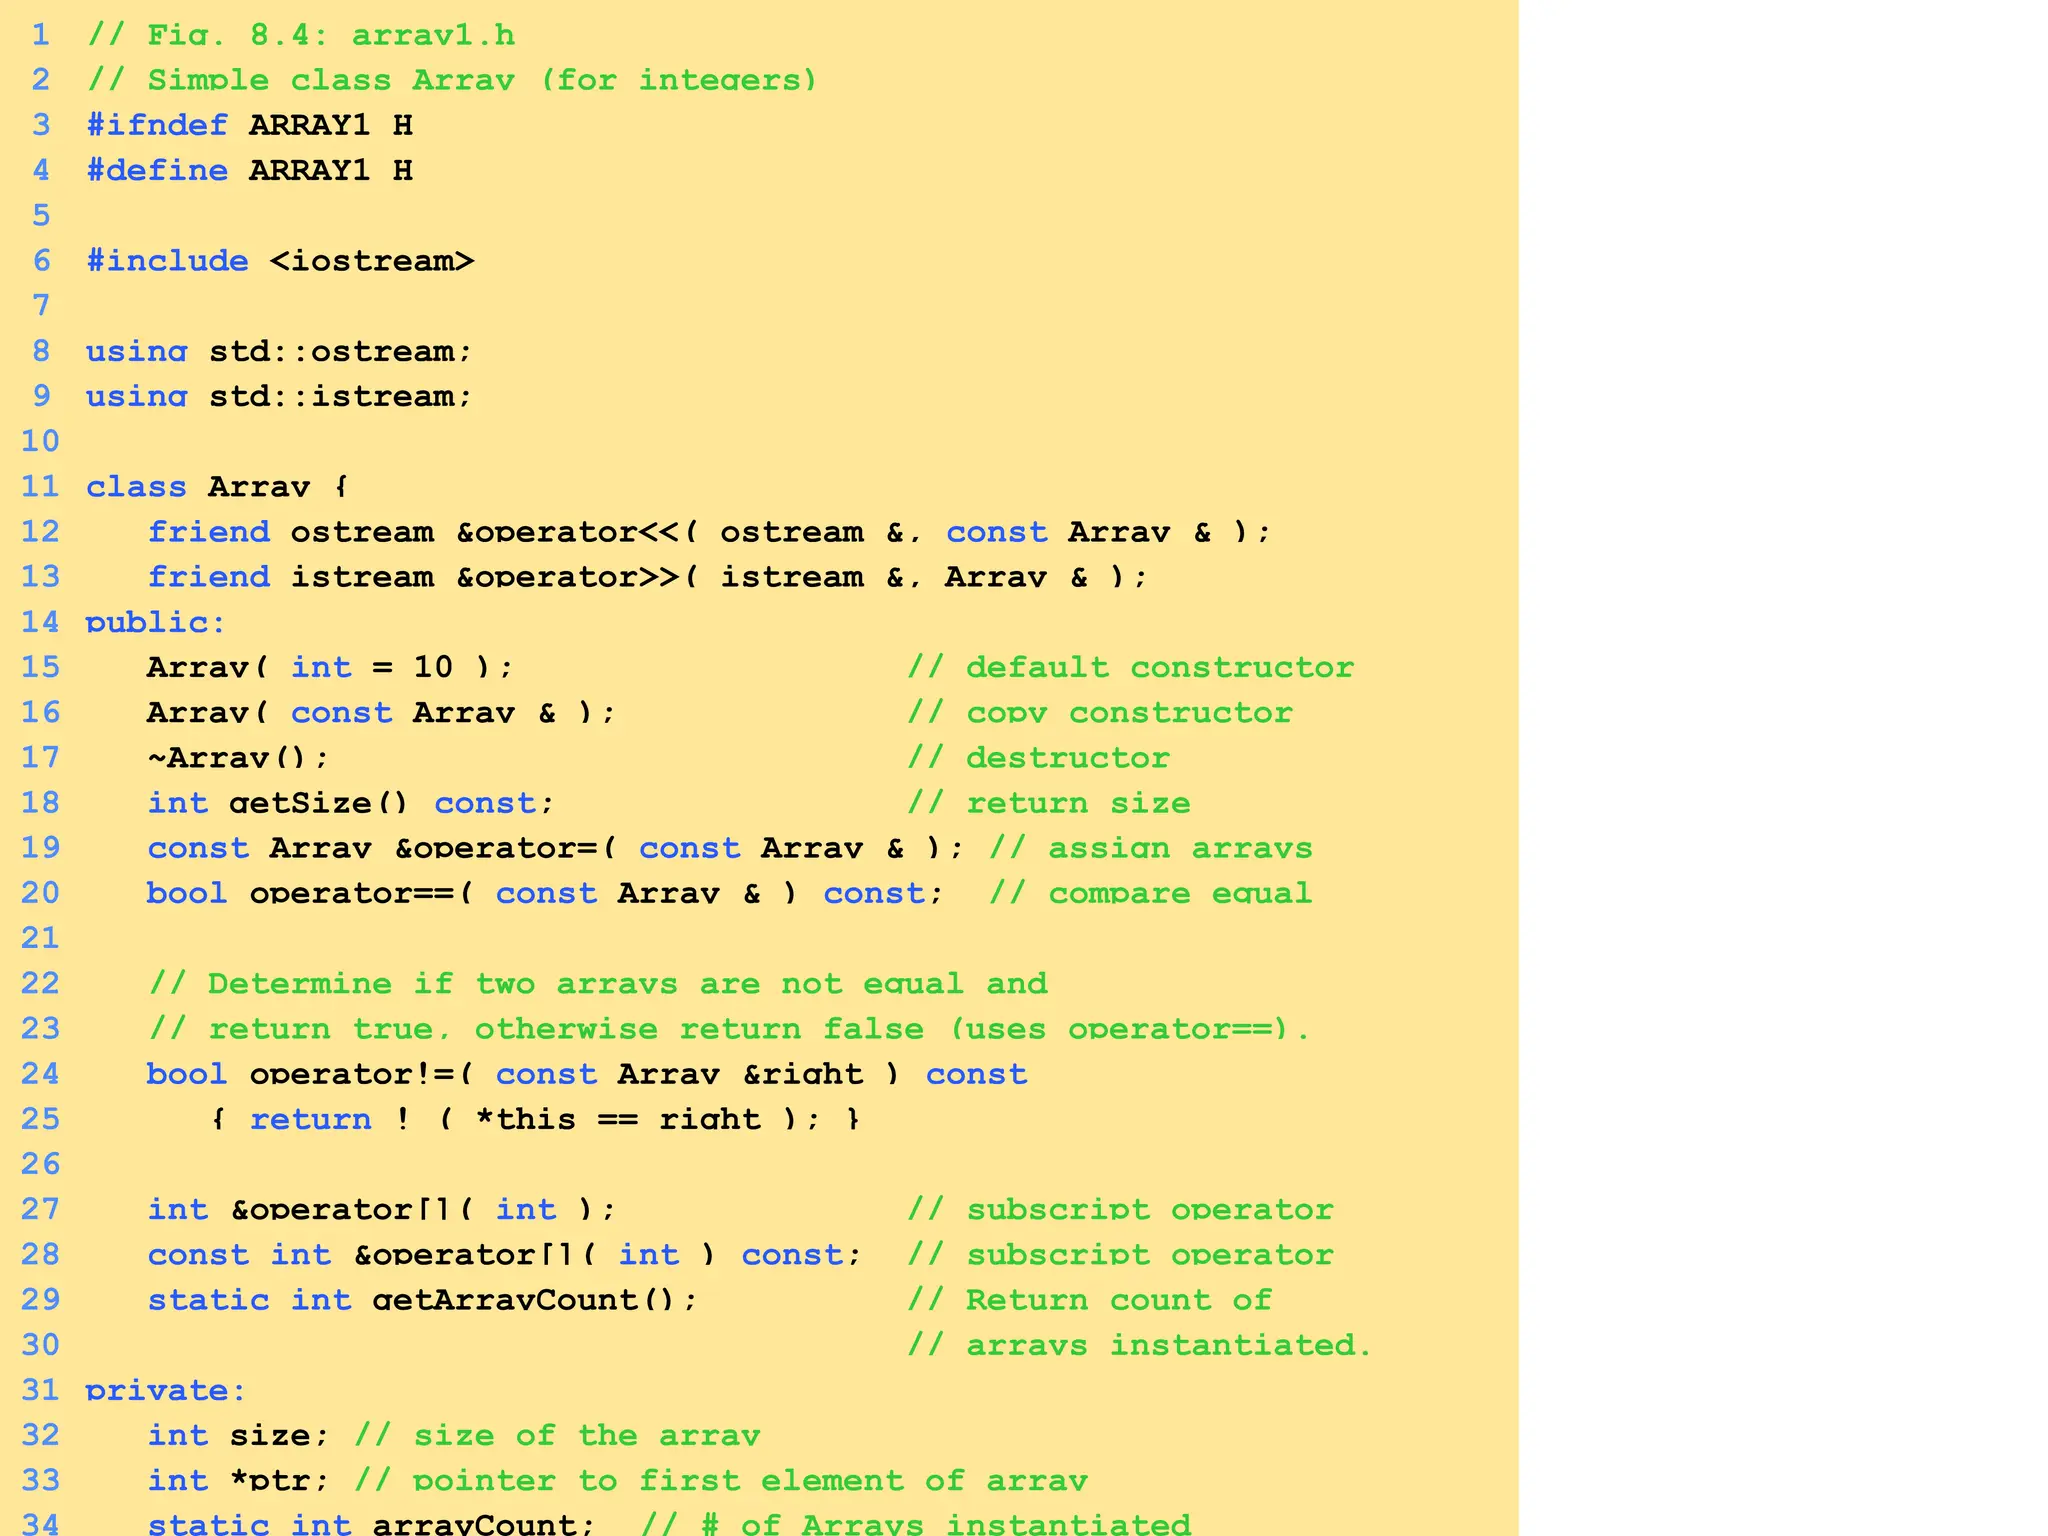Click the '#define ARRAY1_H' line

tap(250, 170)
